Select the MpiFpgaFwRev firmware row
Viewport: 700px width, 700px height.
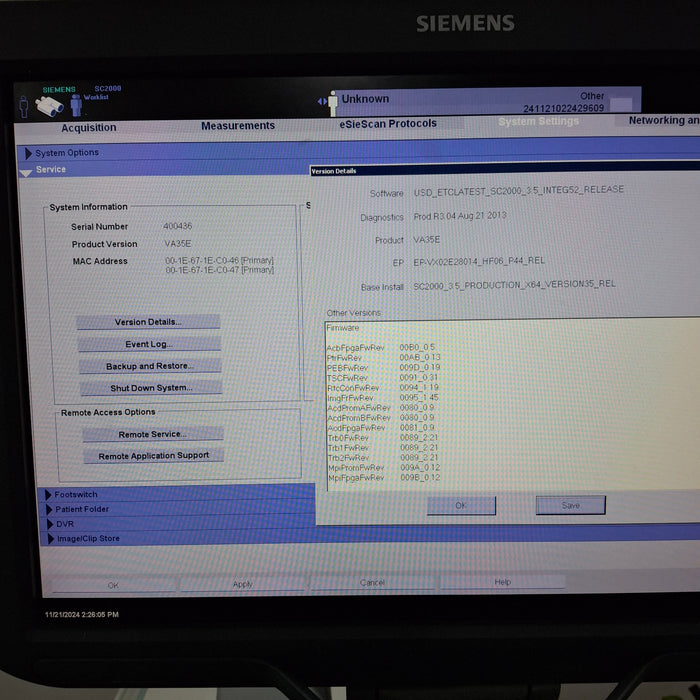(x=384, y=478)
